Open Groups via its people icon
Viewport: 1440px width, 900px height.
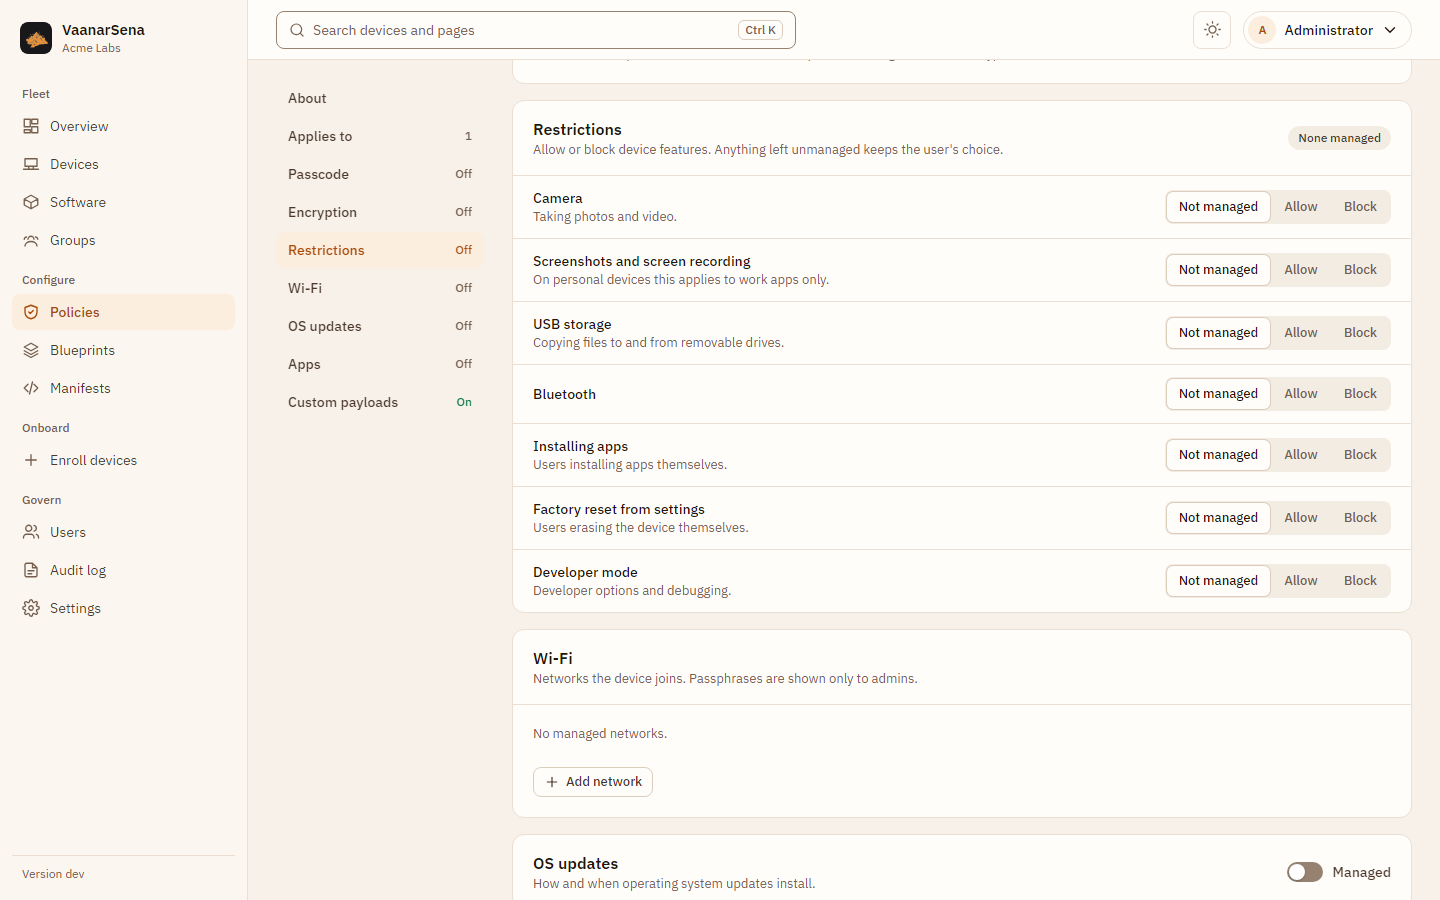tap(31, 240)
